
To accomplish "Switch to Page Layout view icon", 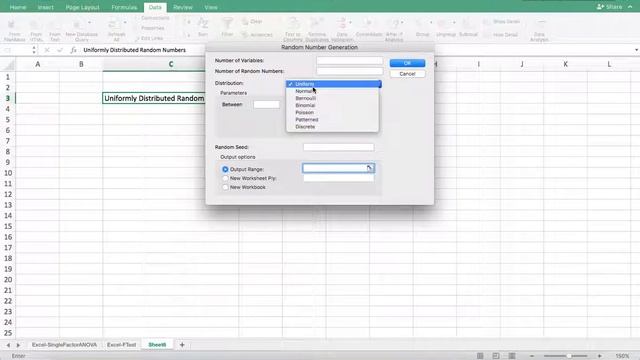I will 496,356.
